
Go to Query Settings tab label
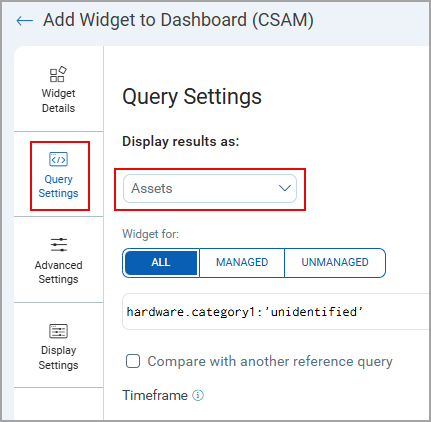click(58, 186)
